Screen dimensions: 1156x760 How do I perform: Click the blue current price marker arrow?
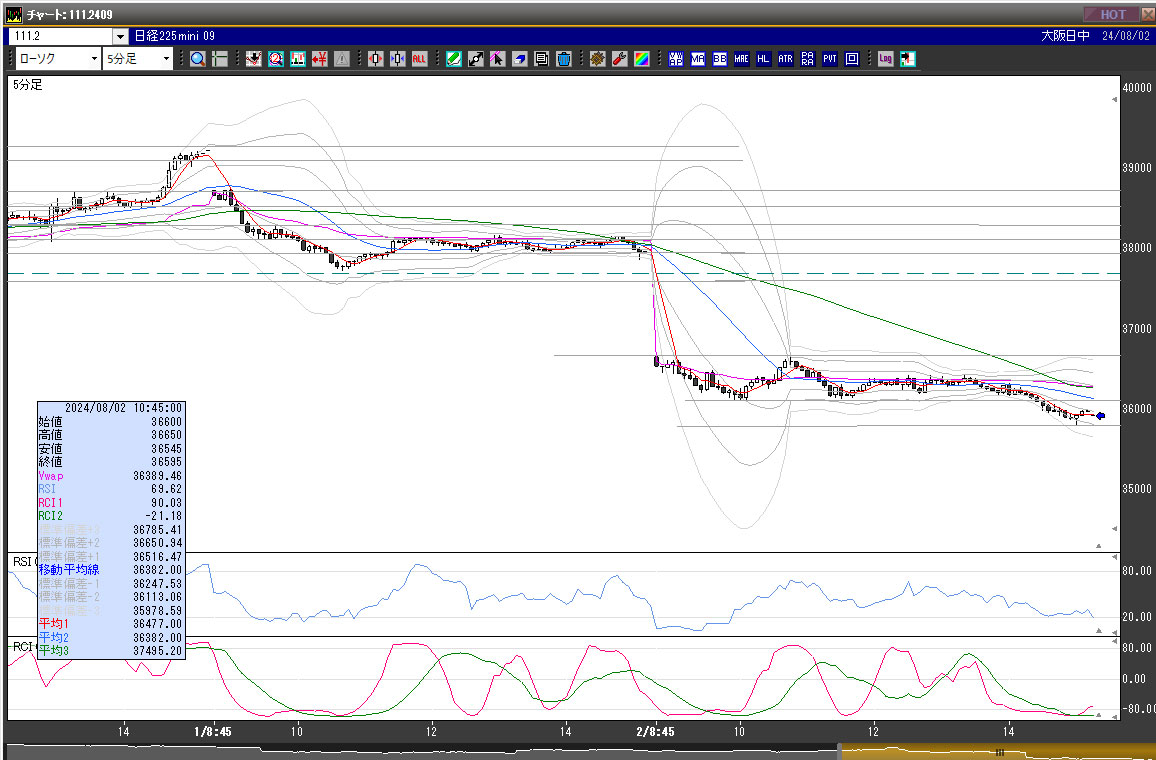[1101, 416]
